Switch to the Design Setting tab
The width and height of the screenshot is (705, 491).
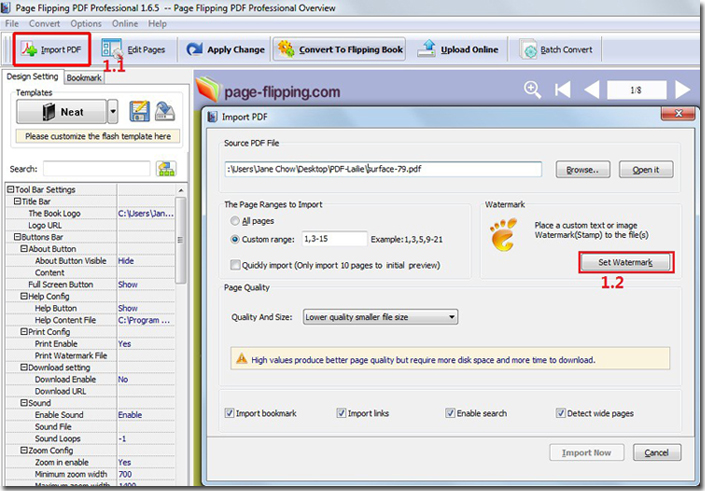(x=32, y=76)
